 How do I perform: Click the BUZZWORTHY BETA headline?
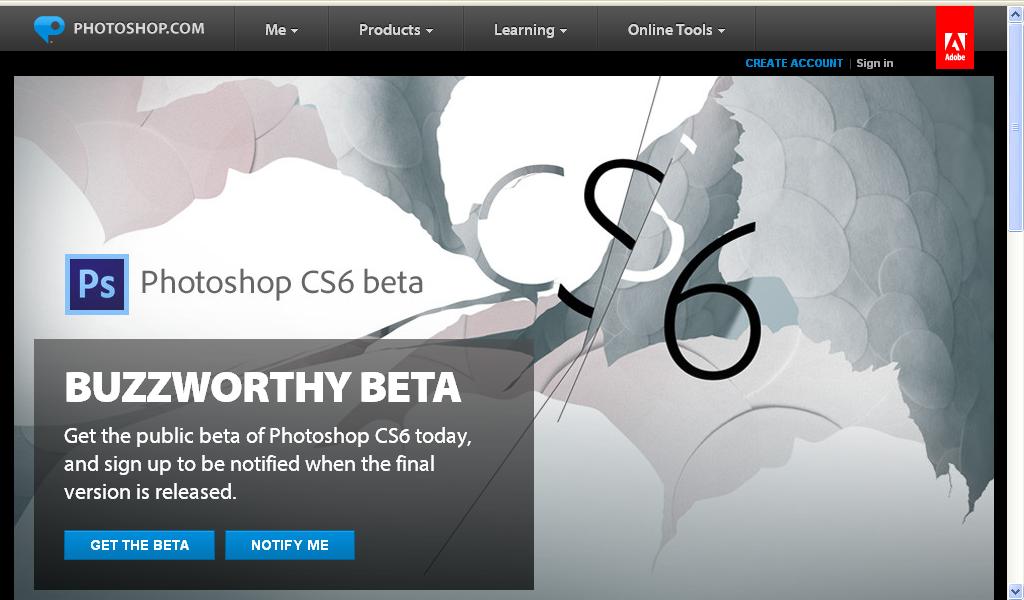pos(263,387)
